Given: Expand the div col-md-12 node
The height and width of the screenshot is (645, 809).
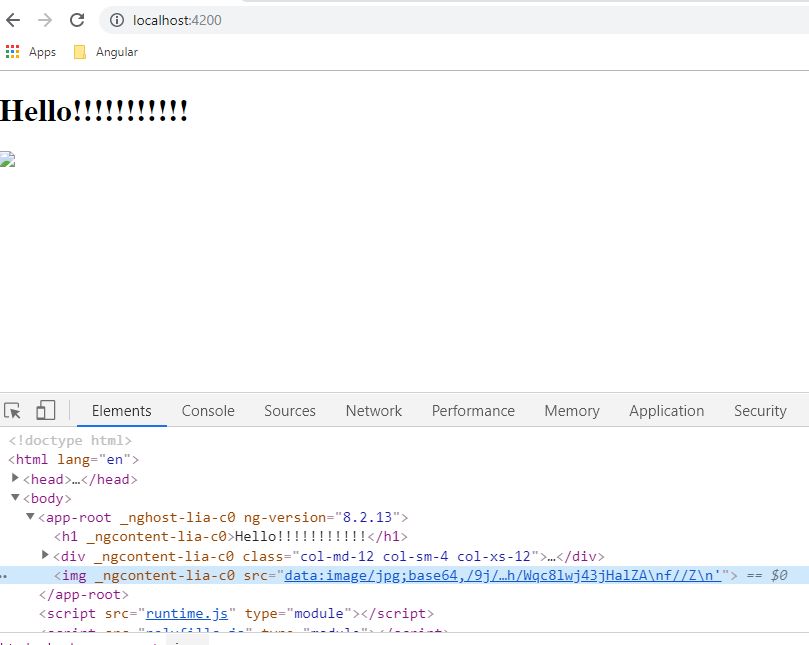Looking at the screenshot, I should (x=45, y=555).
